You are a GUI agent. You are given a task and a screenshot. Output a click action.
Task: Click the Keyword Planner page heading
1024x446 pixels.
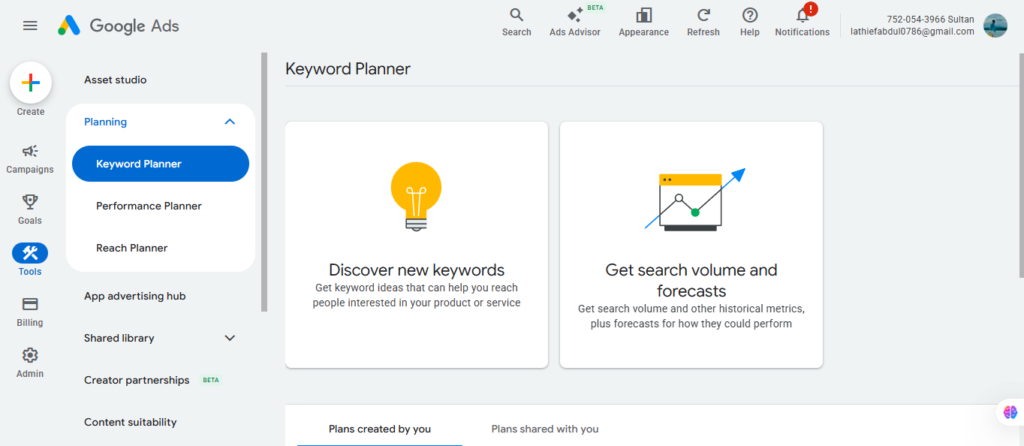pyautogui.click(x=348, y=69)
